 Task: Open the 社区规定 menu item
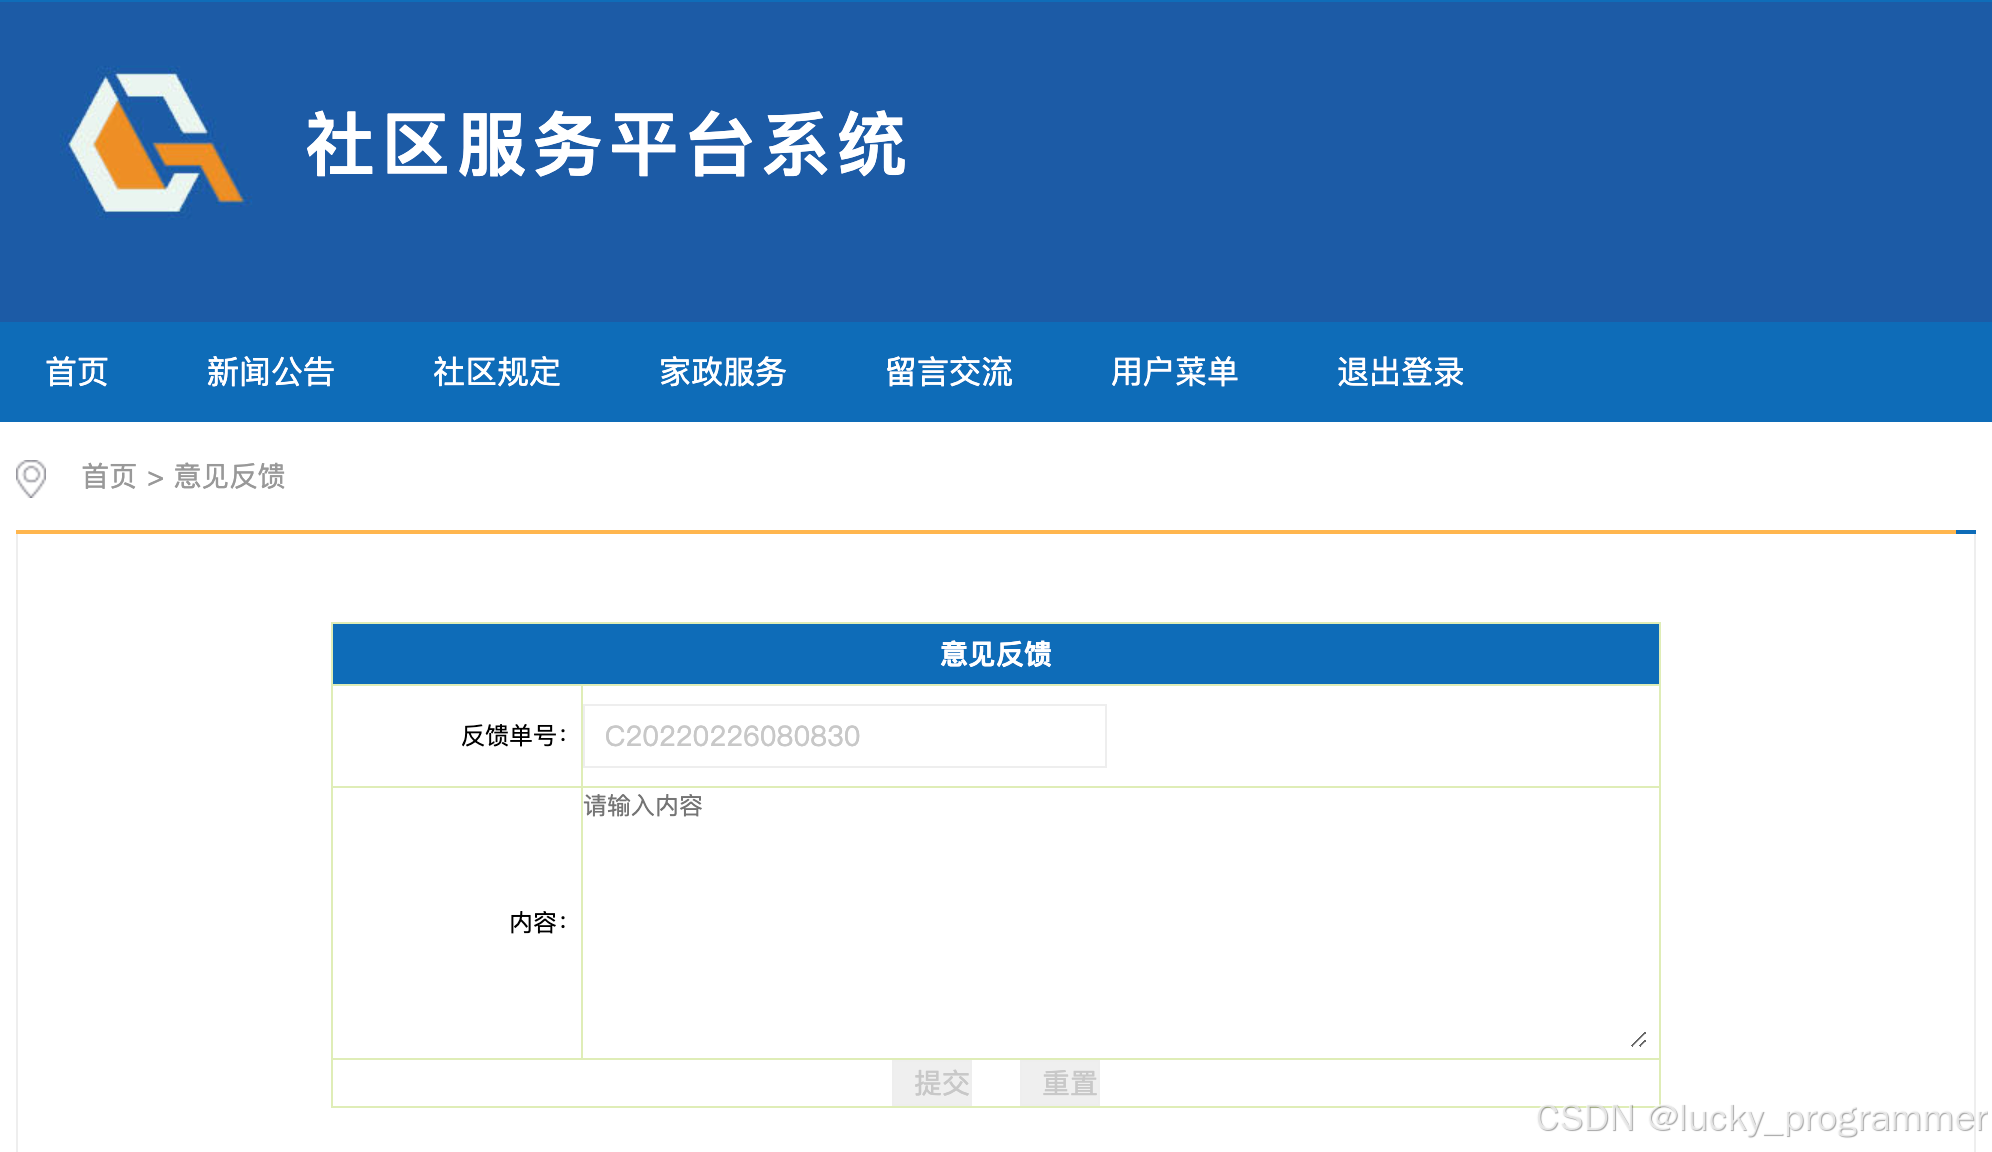[x=497, y=372]
